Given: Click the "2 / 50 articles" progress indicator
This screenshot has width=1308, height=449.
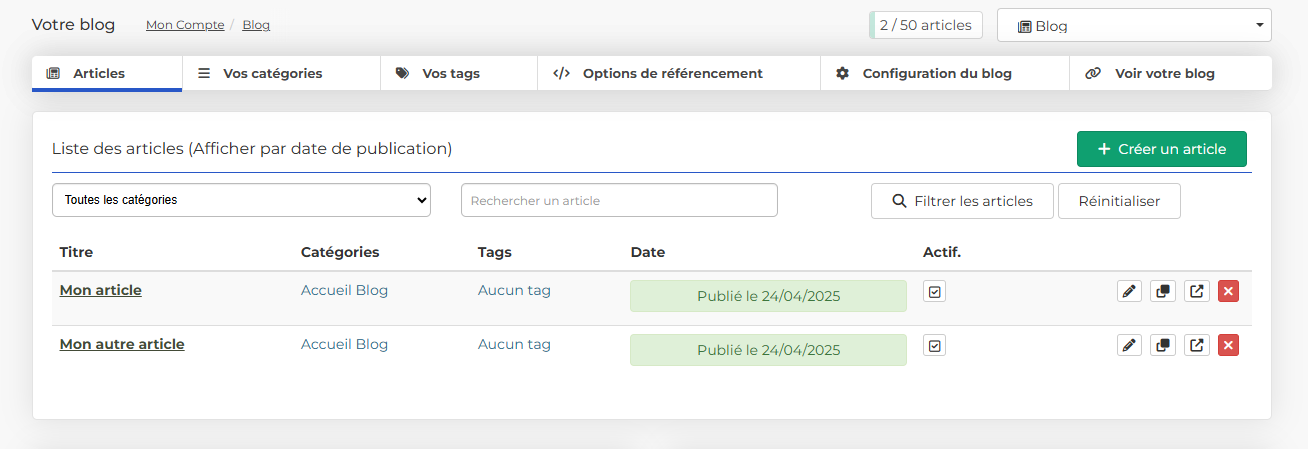Looking at the screenshot, I should click(x=925, y=25).
